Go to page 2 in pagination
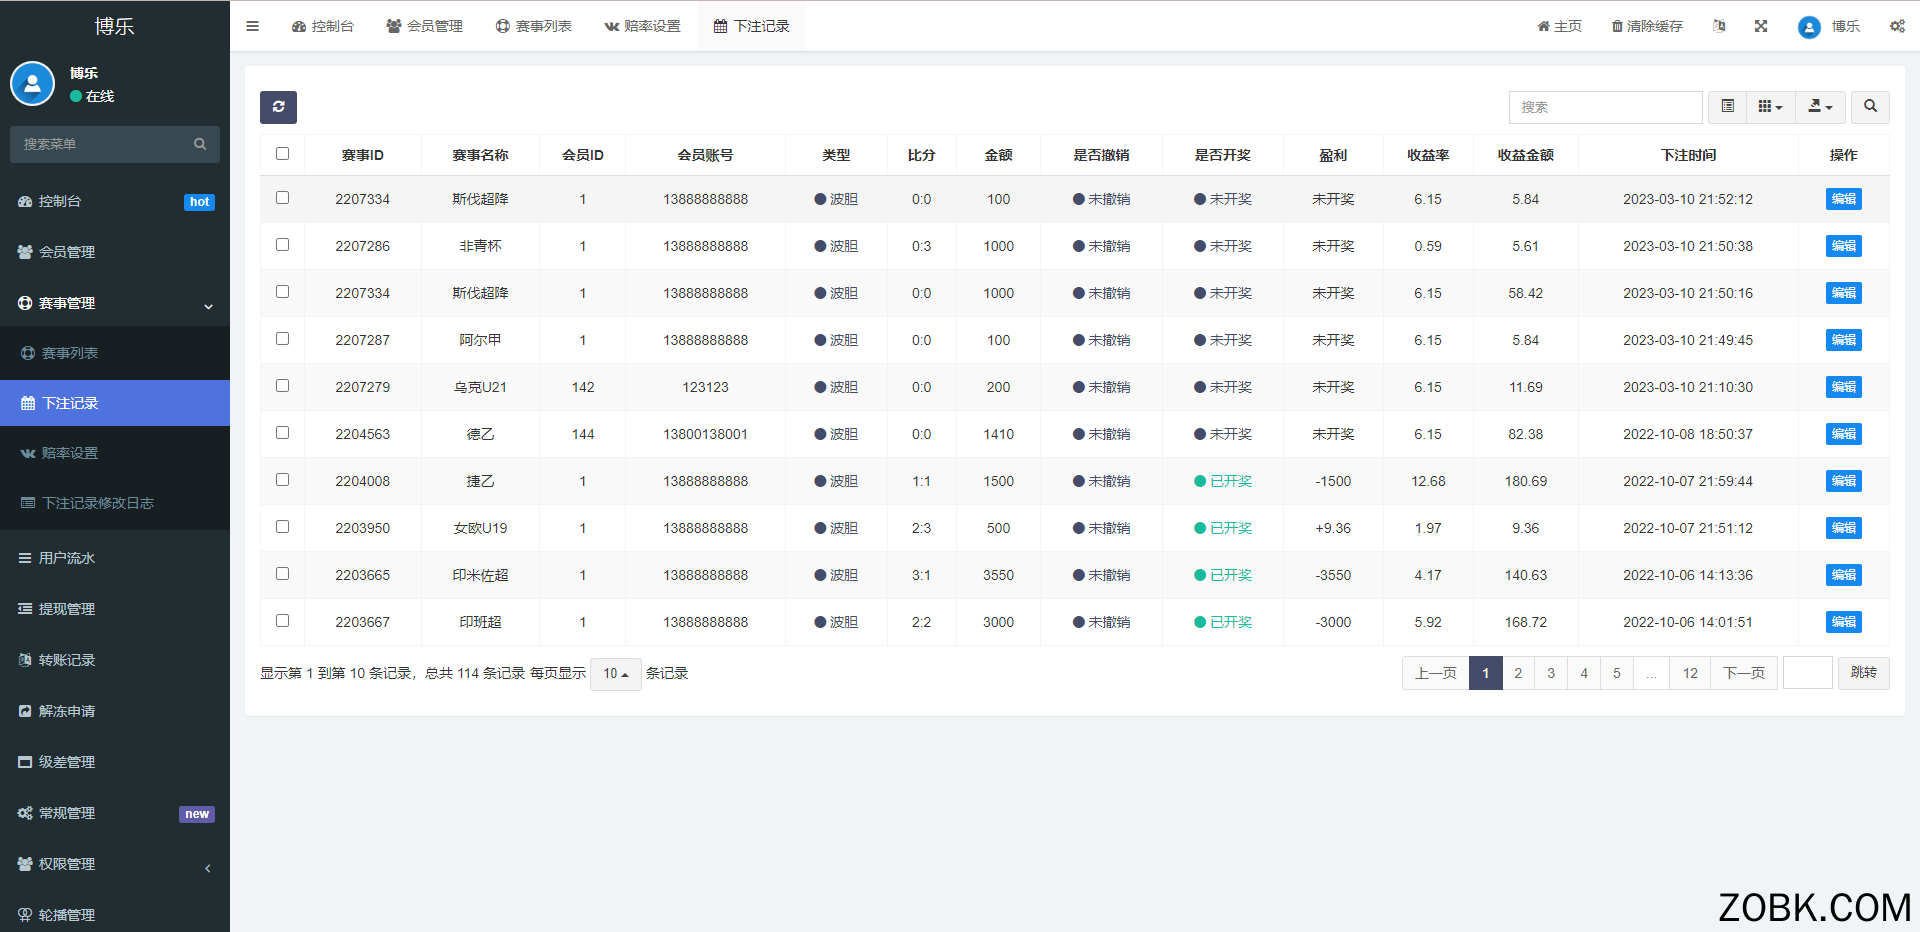Viewport: 1920px width, 932px height. pyautogui.click(x=1518, y=673)
